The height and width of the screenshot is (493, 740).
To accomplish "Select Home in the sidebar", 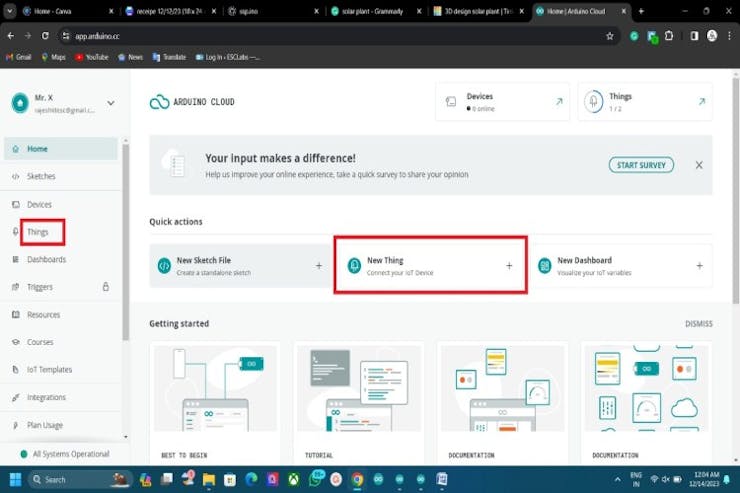I will point(61,149).
